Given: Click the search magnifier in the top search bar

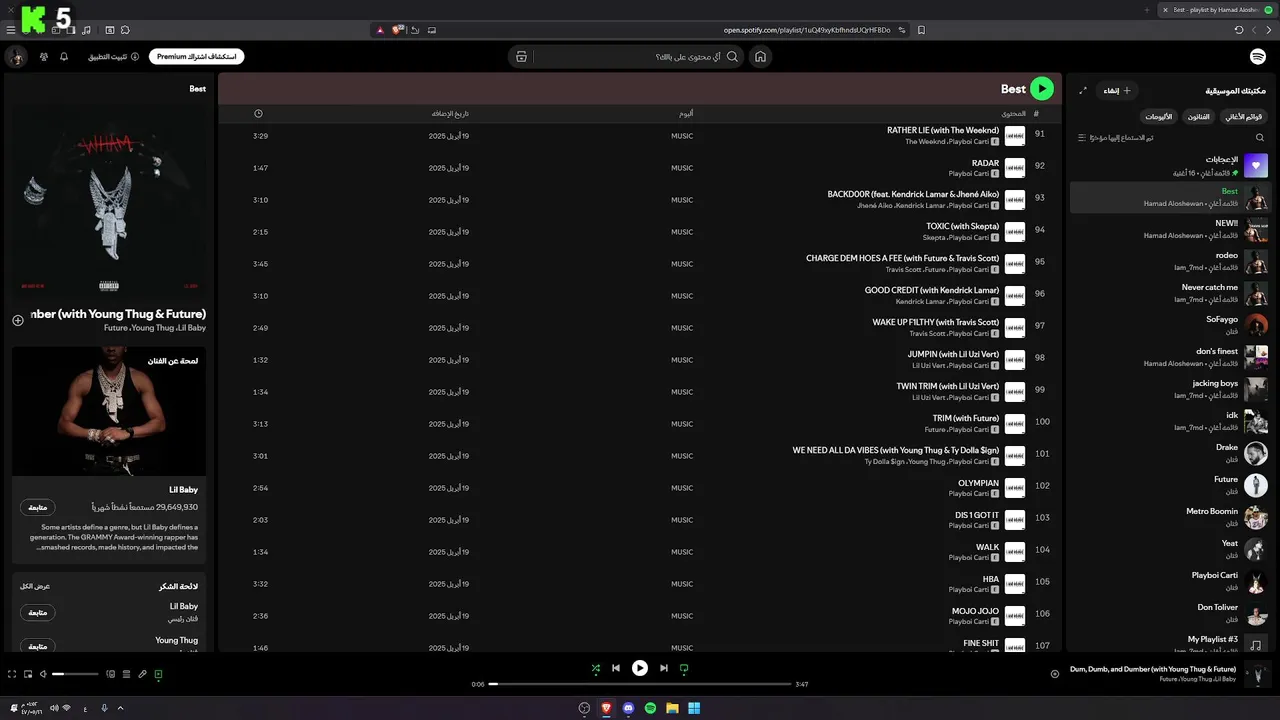Looking at the screenshot, I should point(733,57).
